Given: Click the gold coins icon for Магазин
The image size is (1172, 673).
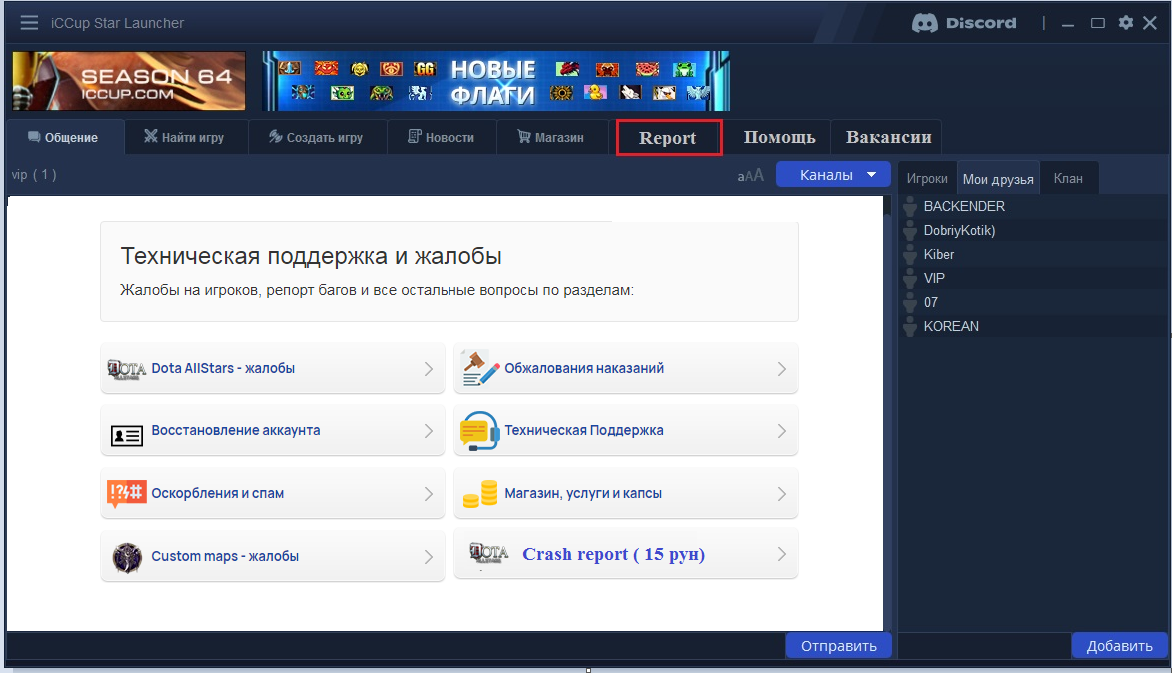Looking at the screenshot, I should click(x=480, y=494).
